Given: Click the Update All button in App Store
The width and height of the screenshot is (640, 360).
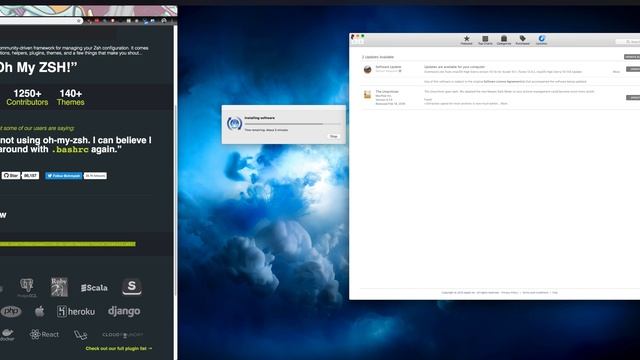Looking at the screenshot, I should coord(632,57).
